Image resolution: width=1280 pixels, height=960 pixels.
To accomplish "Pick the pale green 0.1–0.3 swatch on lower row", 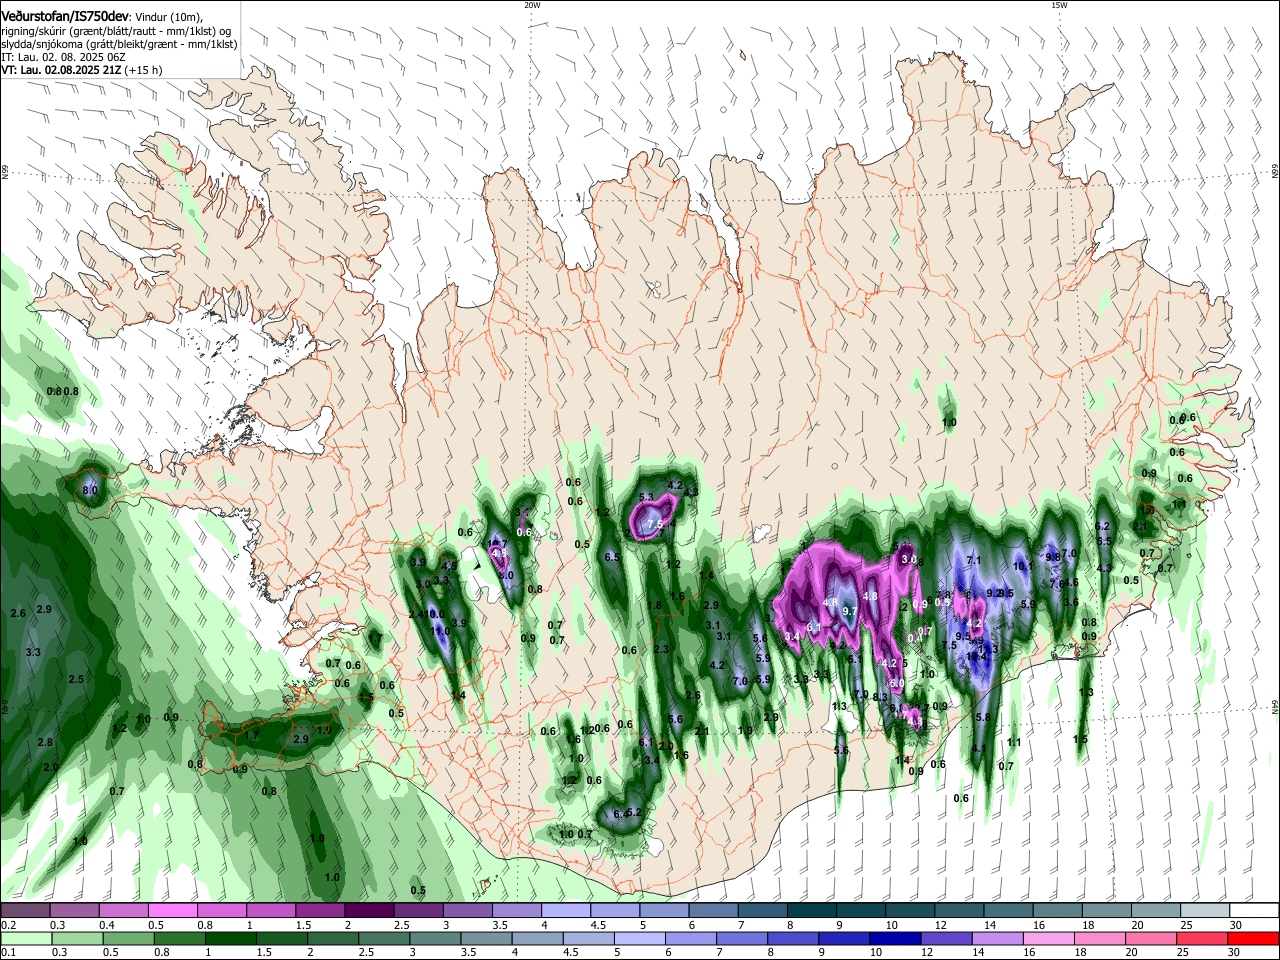I will [26, 938].
